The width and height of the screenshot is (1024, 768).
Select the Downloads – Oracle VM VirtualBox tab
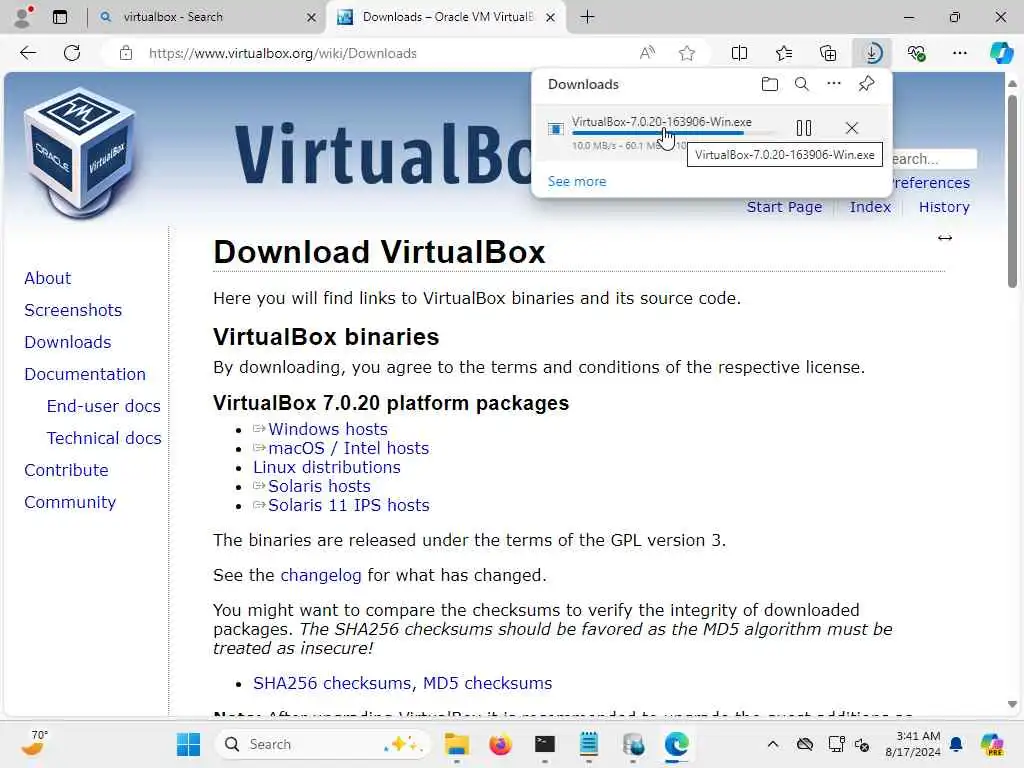coord(447,17)
